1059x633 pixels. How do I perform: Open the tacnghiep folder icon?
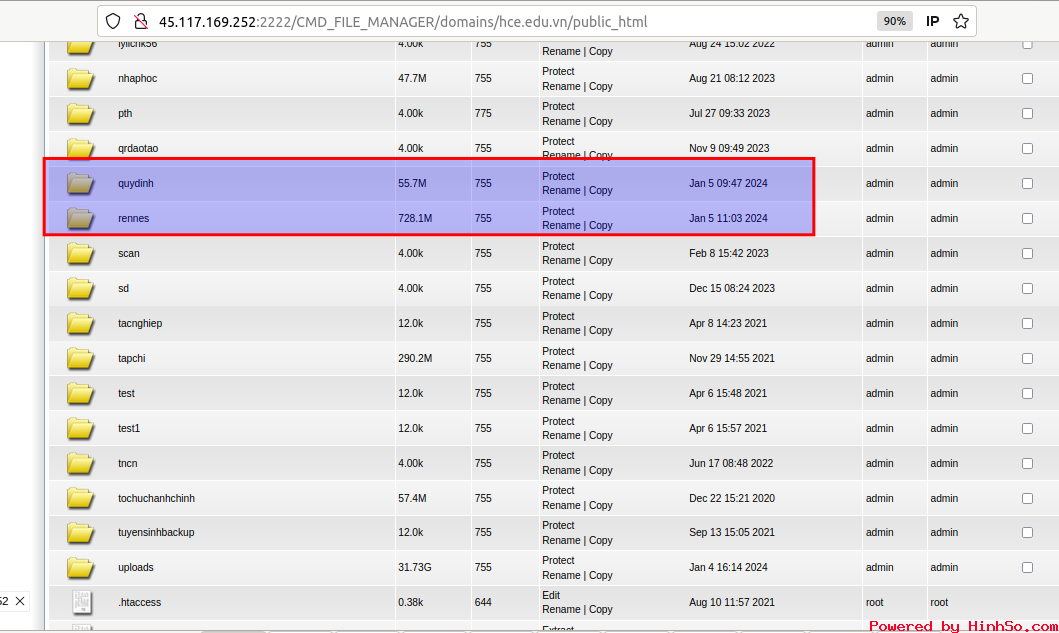[x=80, y=324]
